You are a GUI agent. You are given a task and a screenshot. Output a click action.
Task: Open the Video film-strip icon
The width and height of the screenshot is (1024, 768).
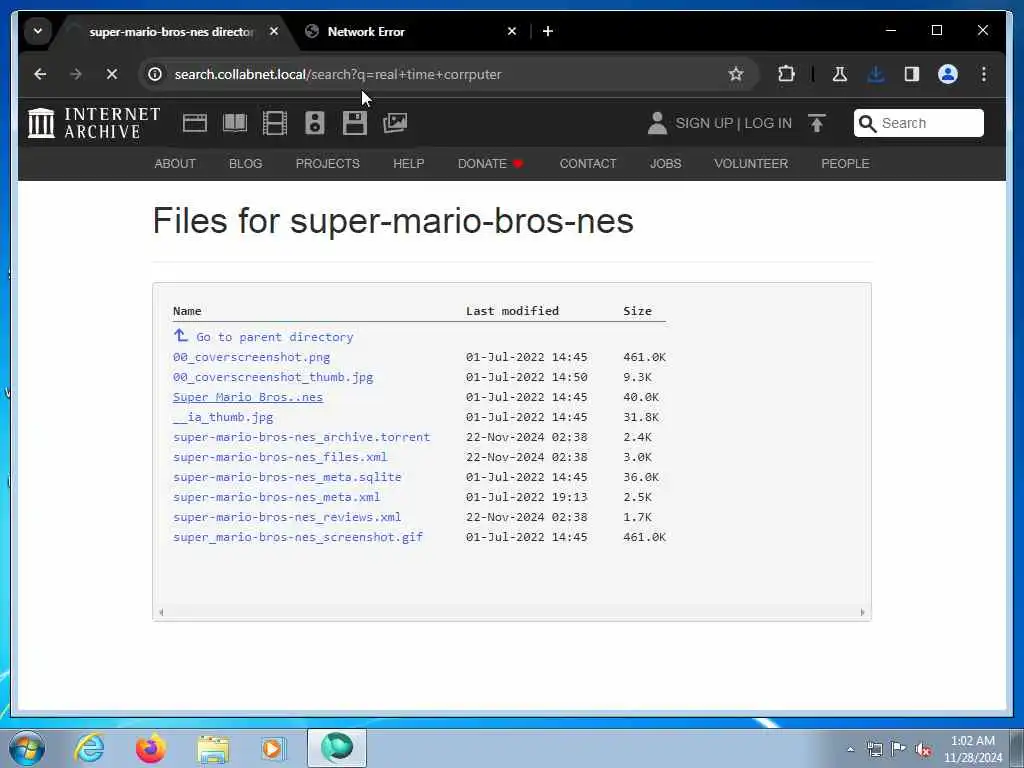pyautogui.click(x=274, y=123)
